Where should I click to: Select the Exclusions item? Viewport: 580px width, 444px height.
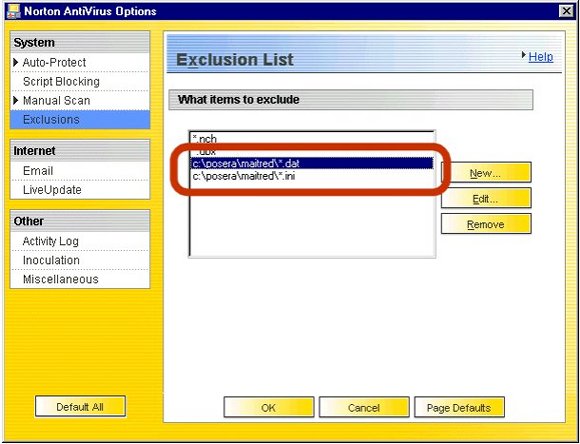pyautogui.click(x=80, y=120)
